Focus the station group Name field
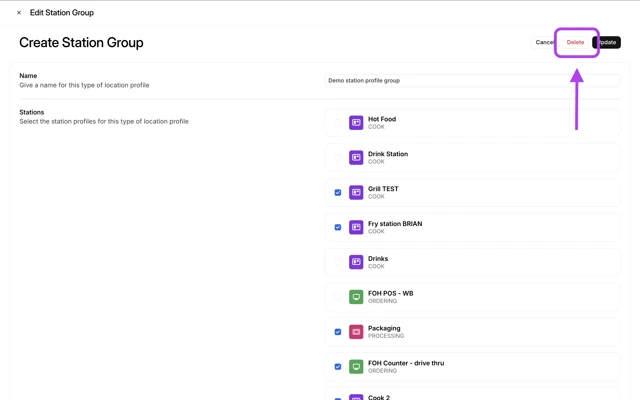 [x=471, y=81]
